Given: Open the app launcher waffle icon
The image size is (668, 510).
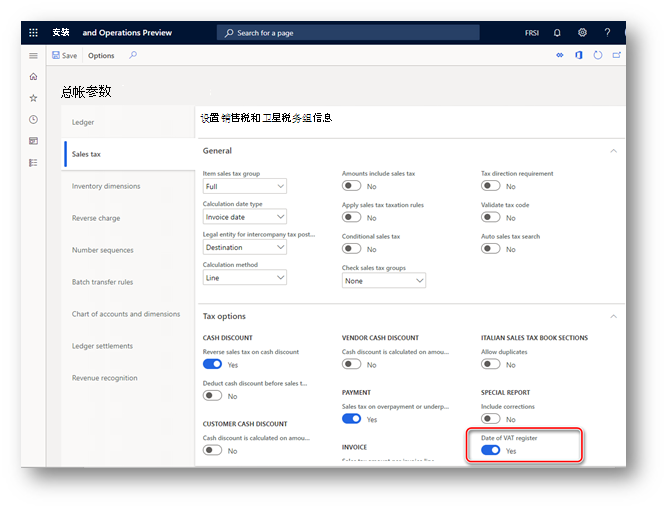Looking at the screenshot, I should 33,32.
